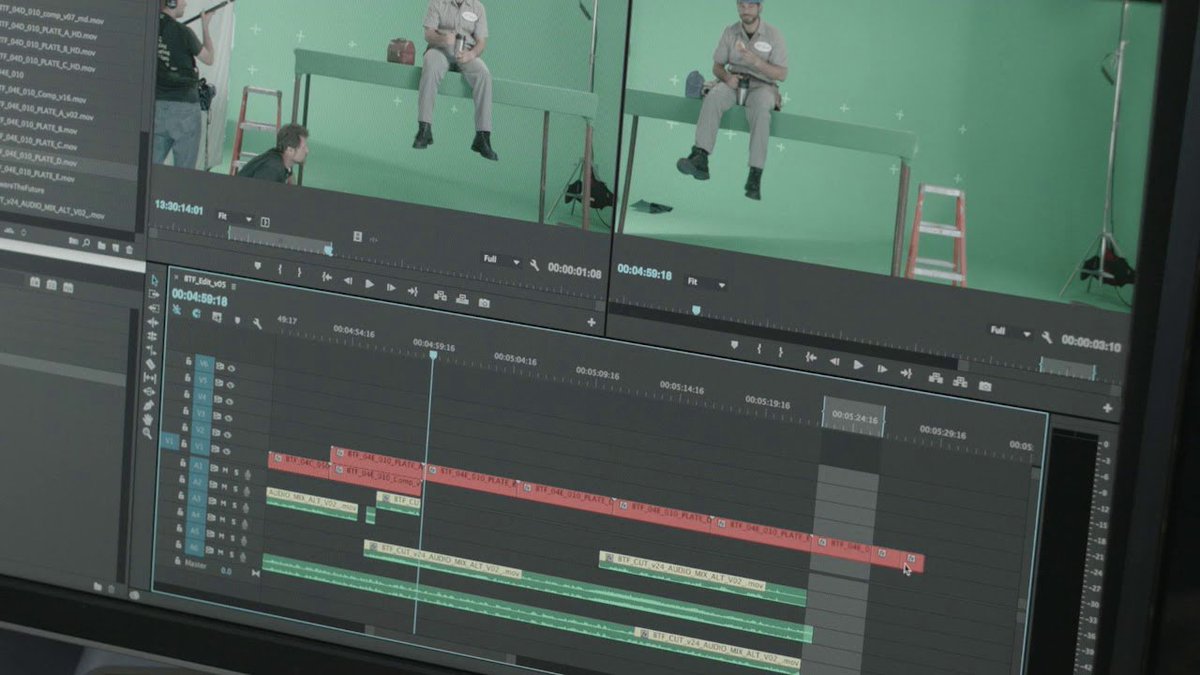The width and height of the screenshot is (1200, 675).
Task: Select the Selection arrow tool in timeline toolbox
Action: coord(155,281)
